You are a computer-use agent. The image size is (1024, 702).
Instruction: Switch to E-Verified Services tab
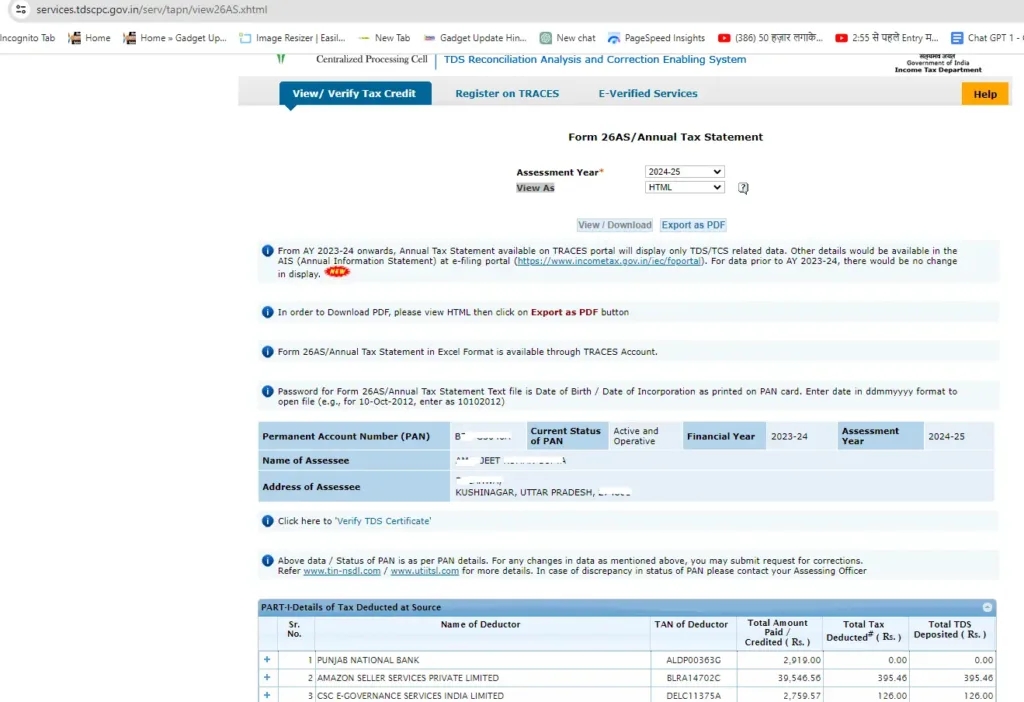pos(648,93)
